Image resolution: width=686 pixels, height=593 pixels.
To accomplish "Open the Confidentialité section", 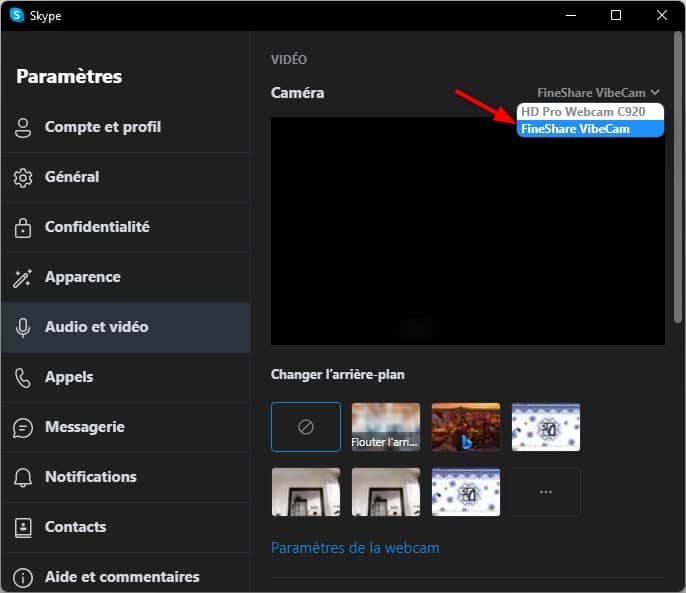I will coord(126,227).
